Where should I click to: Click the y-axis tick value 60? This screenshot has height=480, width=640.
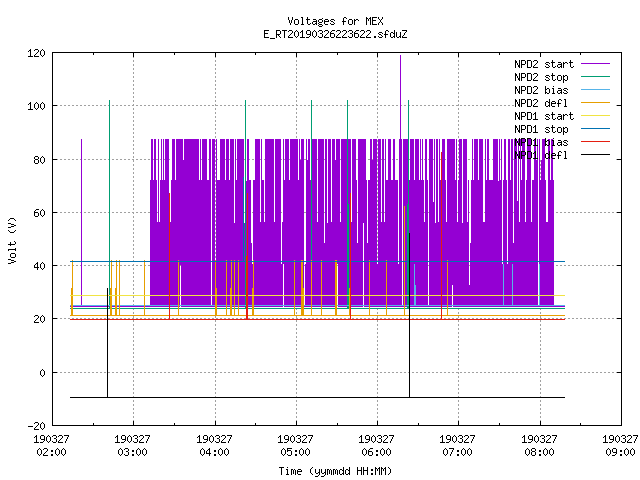[x=39, y=213]
